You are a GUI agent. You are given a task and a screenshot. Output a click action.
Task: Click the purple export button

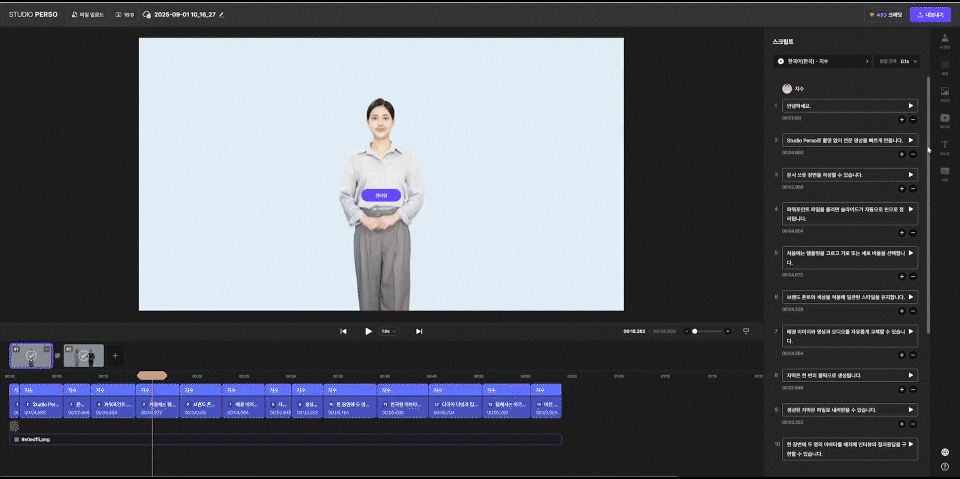click(930, 15)
